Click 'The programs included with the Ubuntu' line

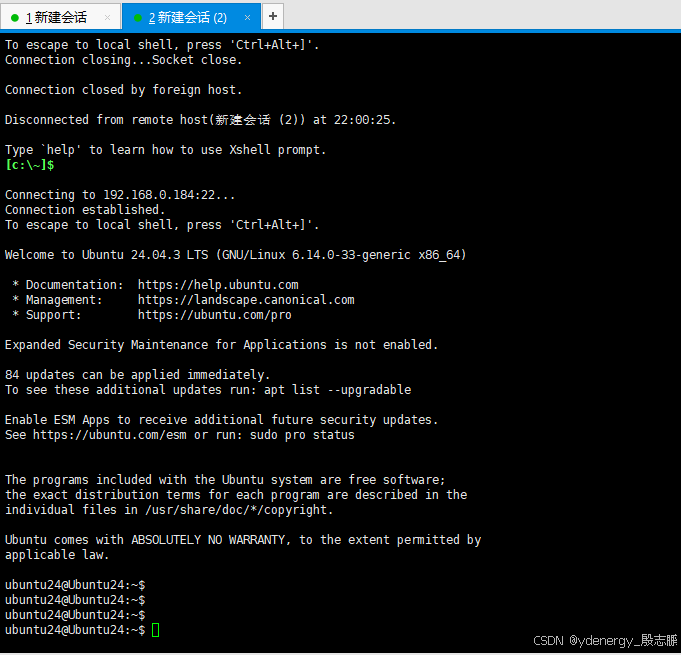(225, 480)
